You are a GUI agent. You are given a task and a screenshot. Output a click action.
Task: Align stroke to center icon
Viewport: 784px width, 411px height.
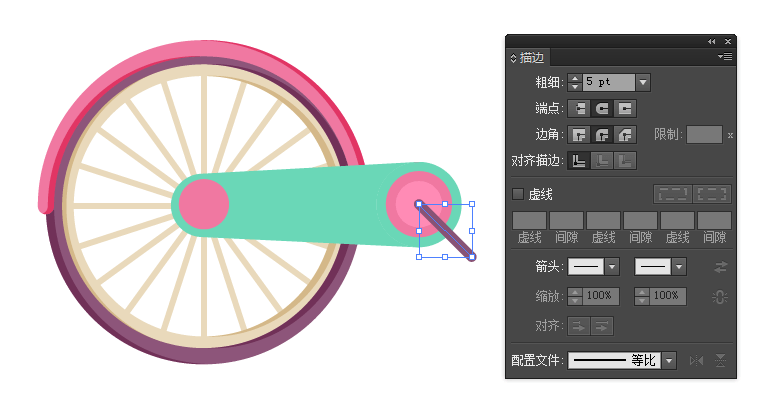579,160
